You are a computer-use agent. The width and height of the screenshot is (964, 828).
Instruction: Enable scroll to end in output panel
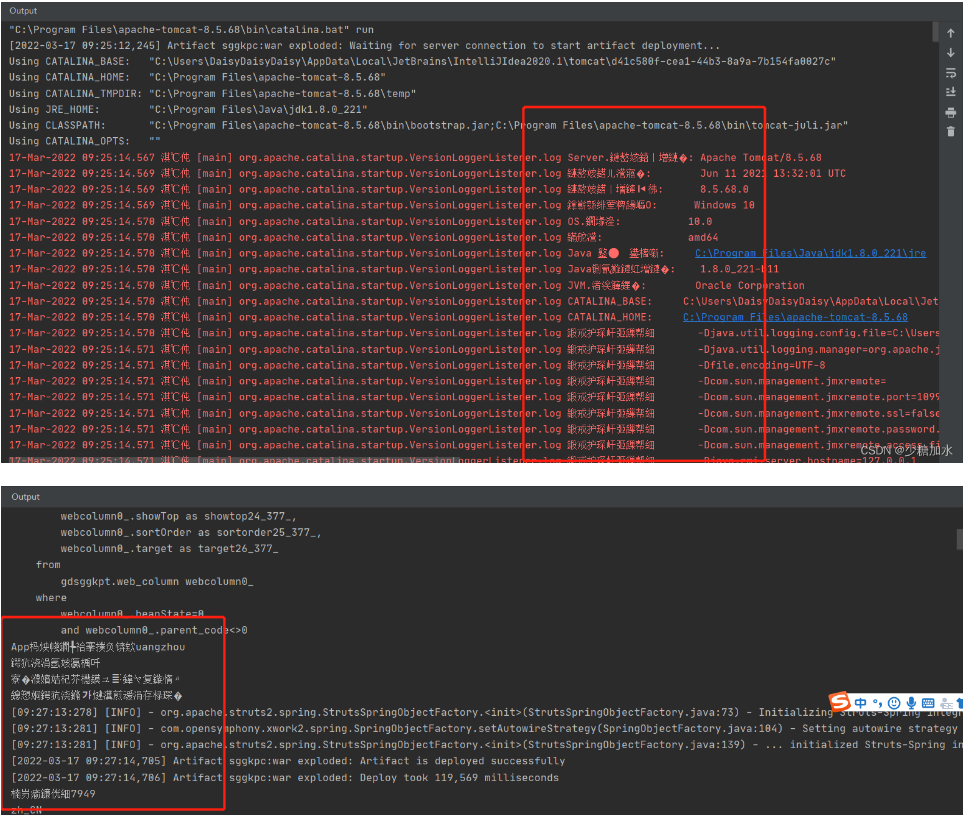950,92
